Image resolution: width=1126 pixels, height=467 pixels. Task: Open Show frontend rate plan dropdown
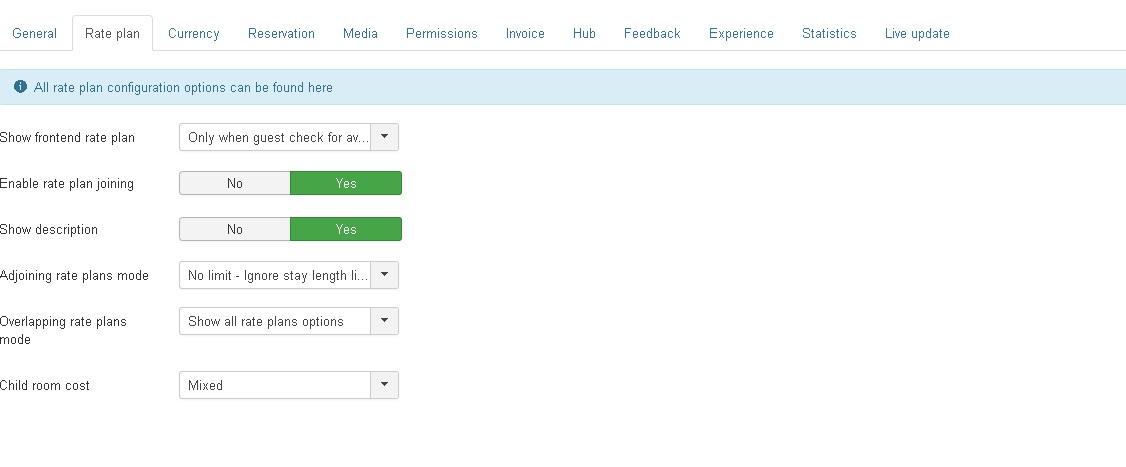(x=288, y=137)
